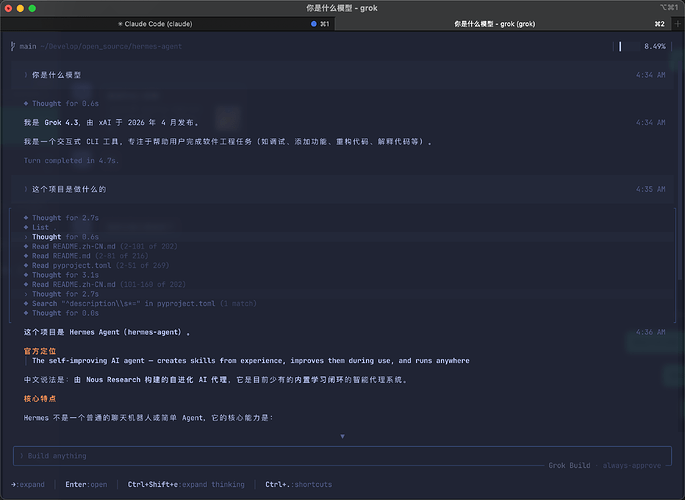Viewport: 685px width, 500px height.
Task: Focus the 'Build anything' input field
Action: pyautogui.click(x=342, y=456)
